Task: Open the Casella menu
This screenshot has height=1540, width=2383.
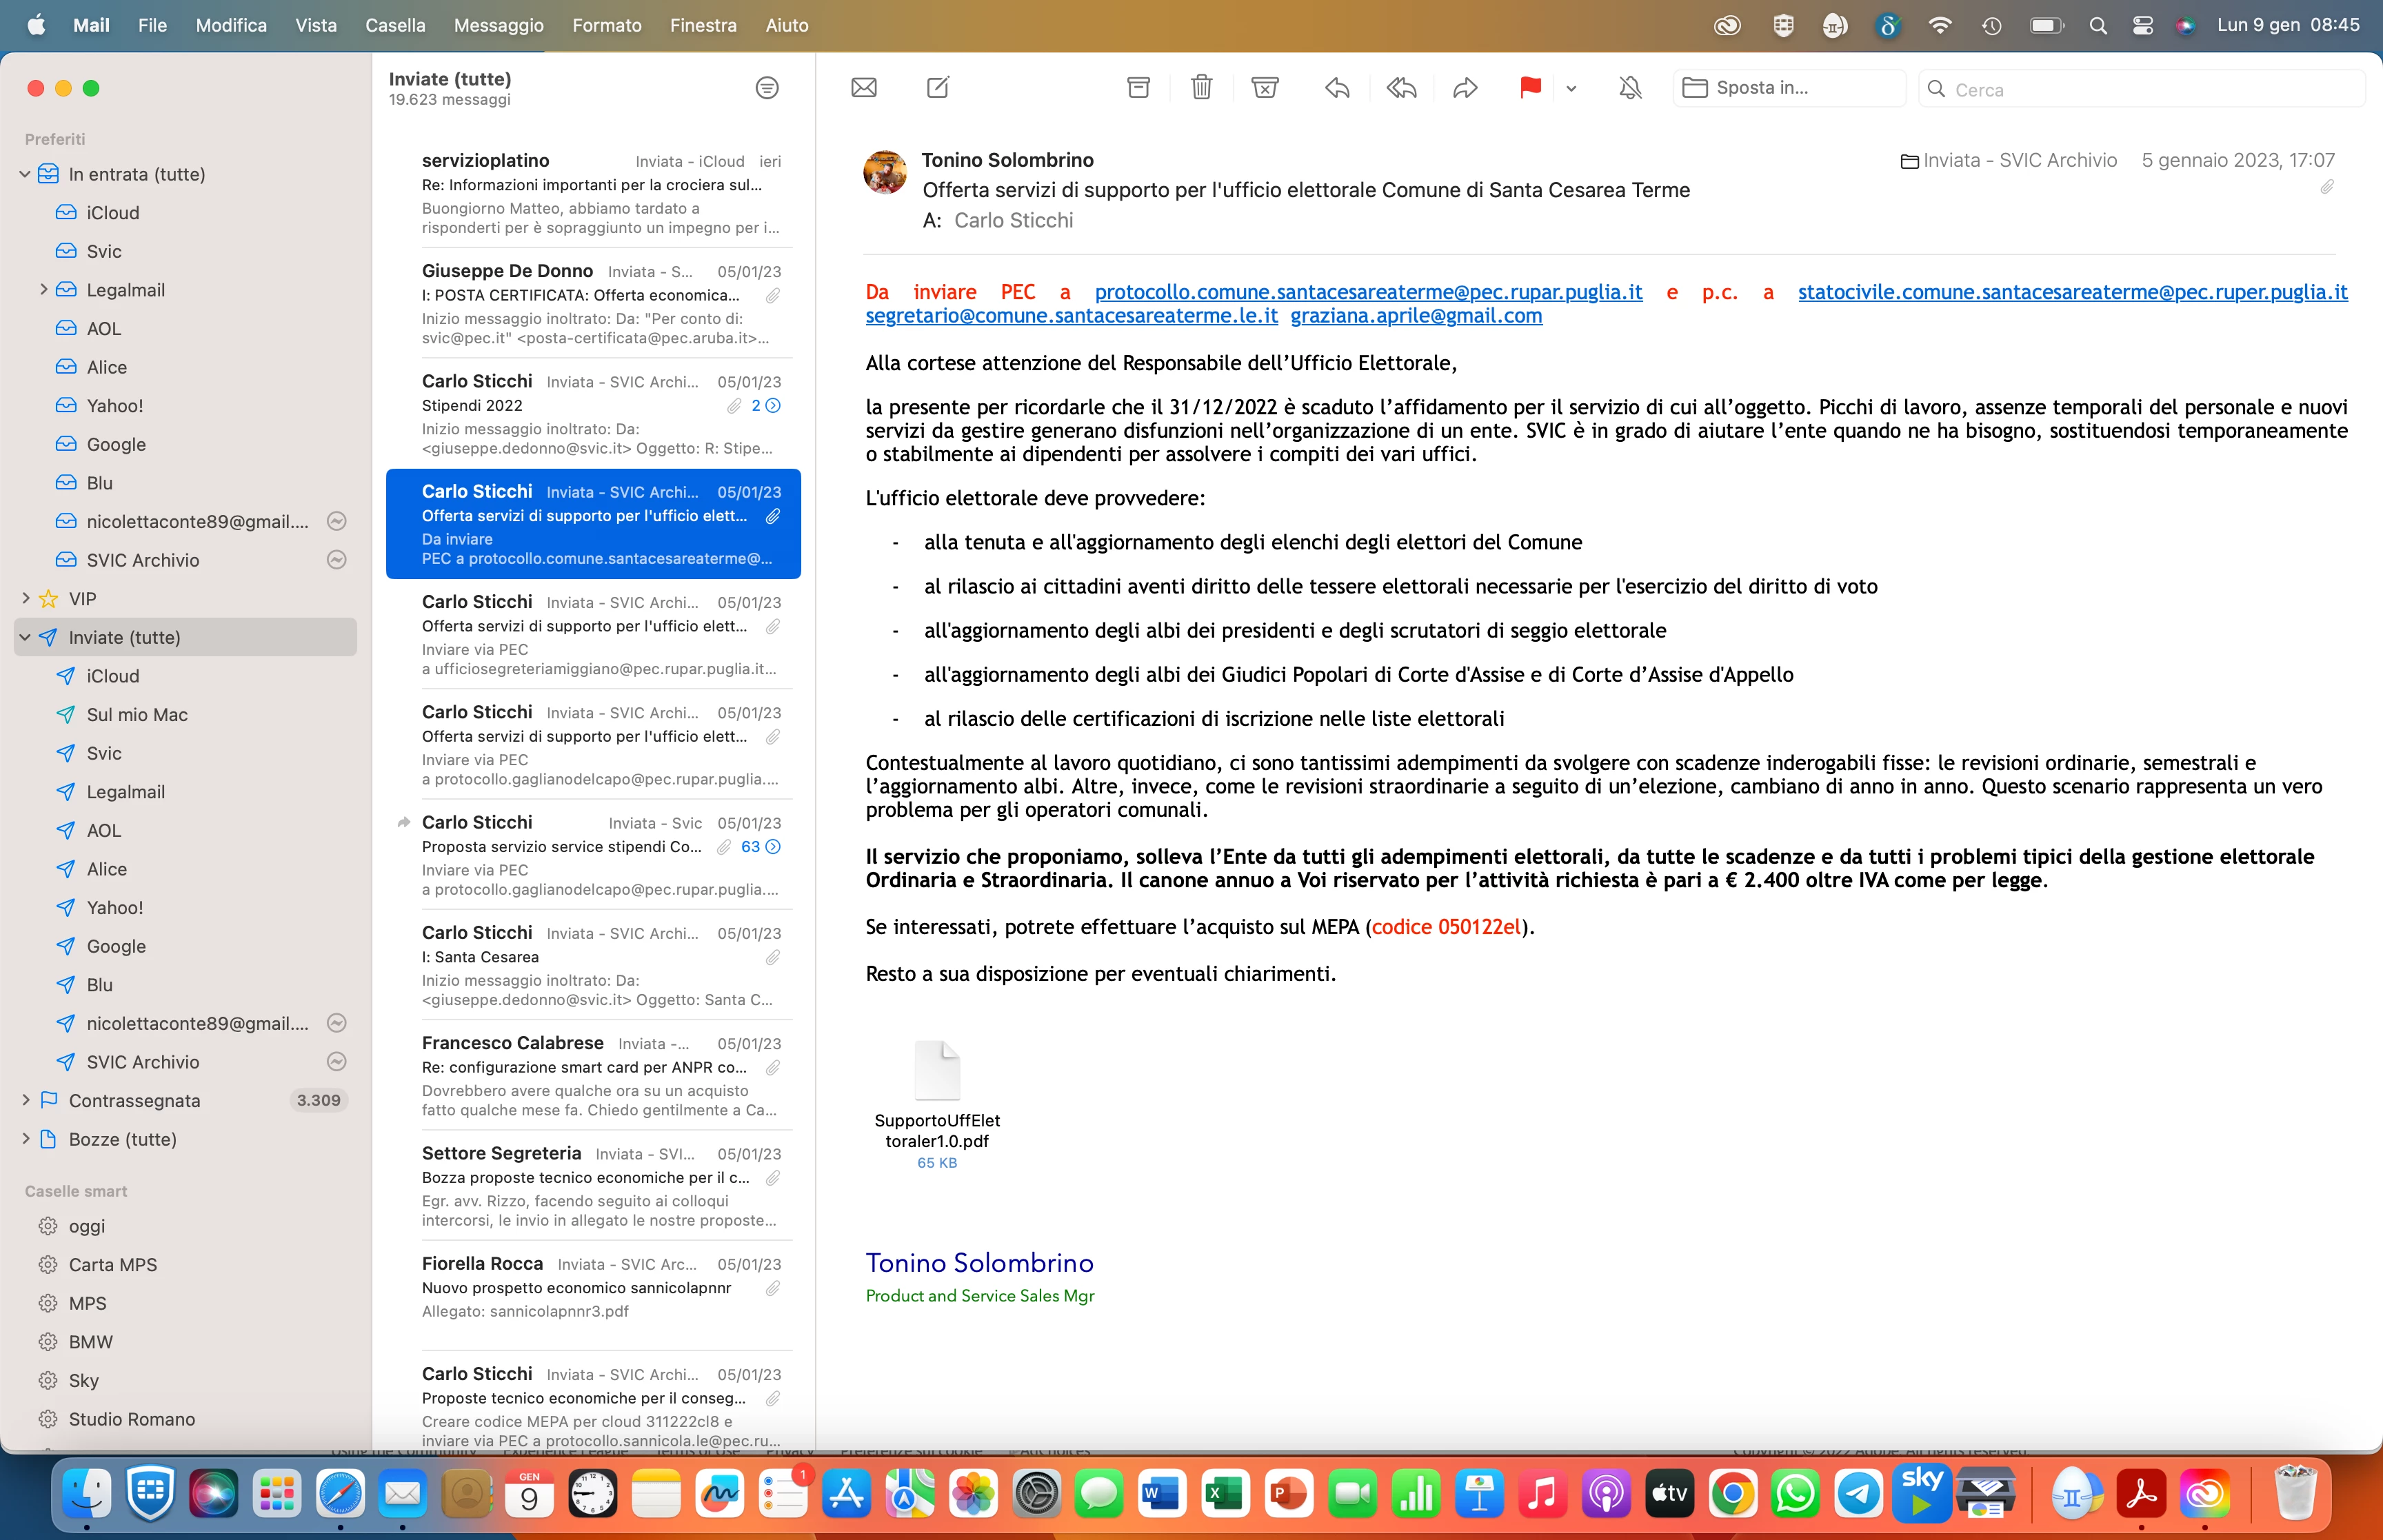Action: [395, 25]
